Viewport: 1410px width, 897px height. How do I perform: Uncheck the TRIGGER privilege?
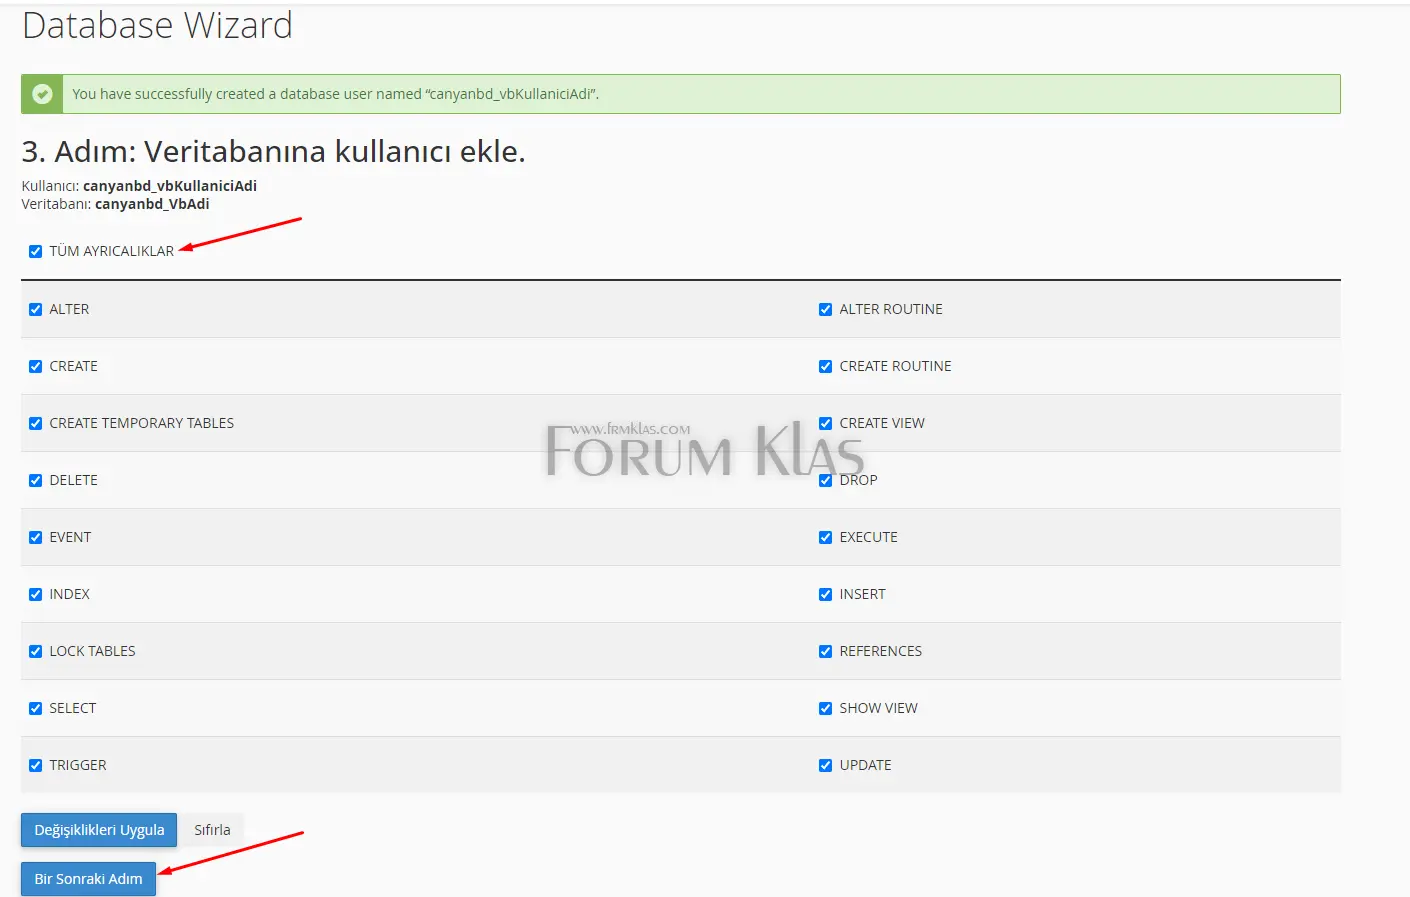click(x=35, y=765)
